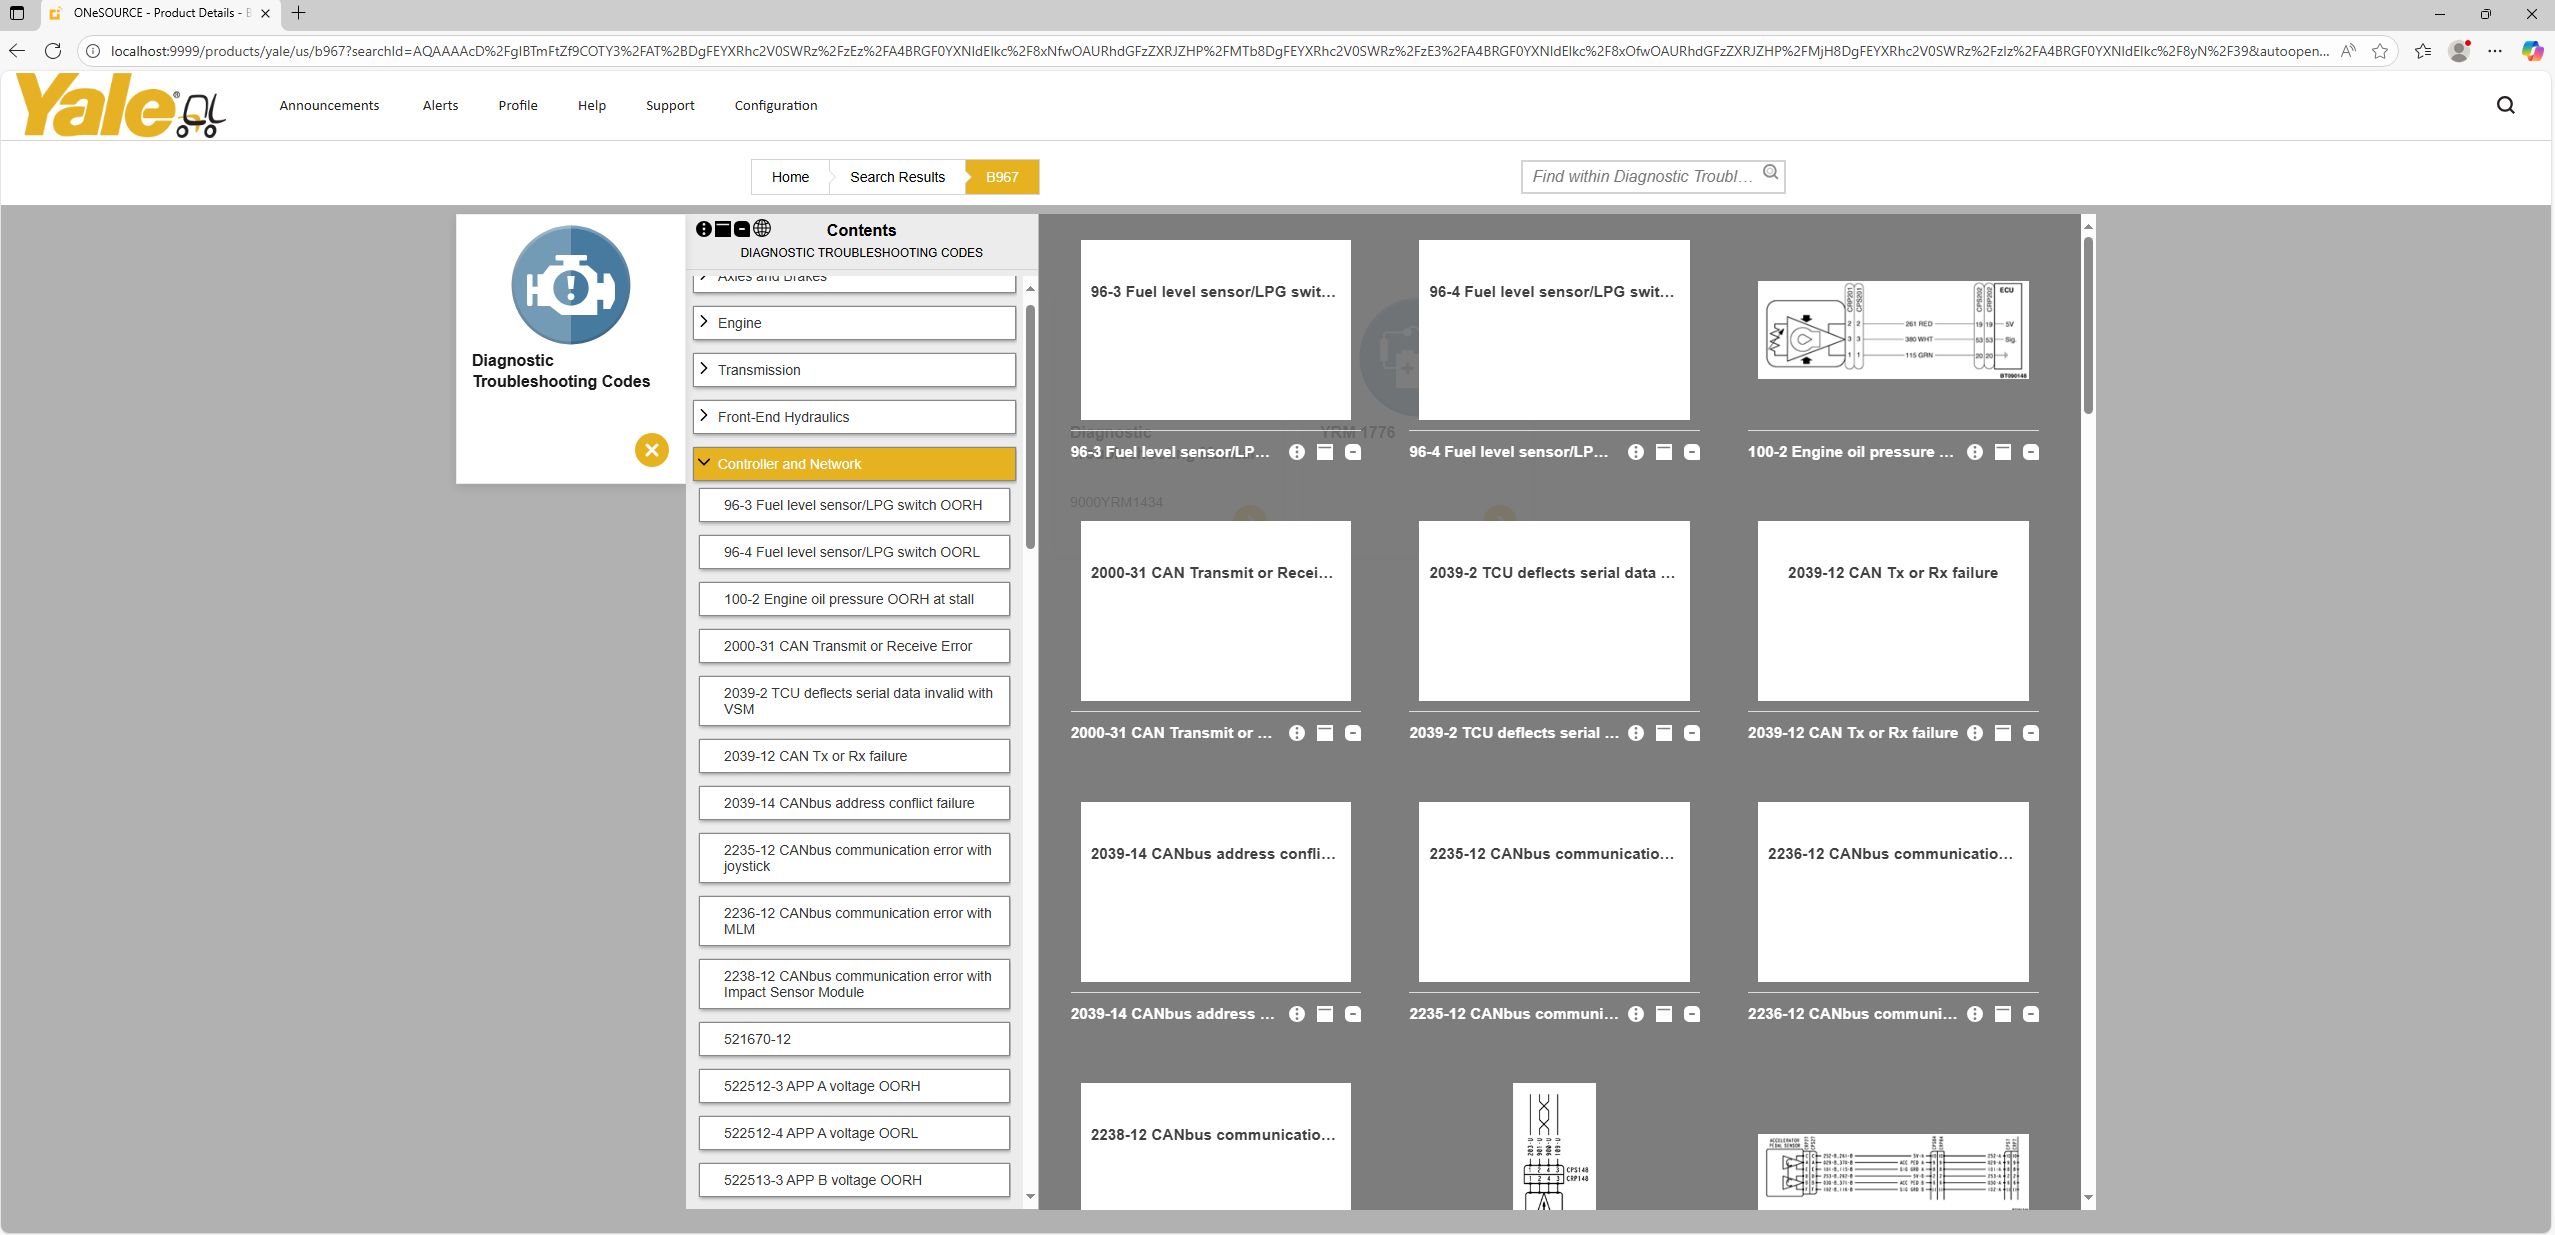Click inside the Find within Diagnostic search field
This screenshot has height=1235, width=2555.
(x=1640, y=176)
